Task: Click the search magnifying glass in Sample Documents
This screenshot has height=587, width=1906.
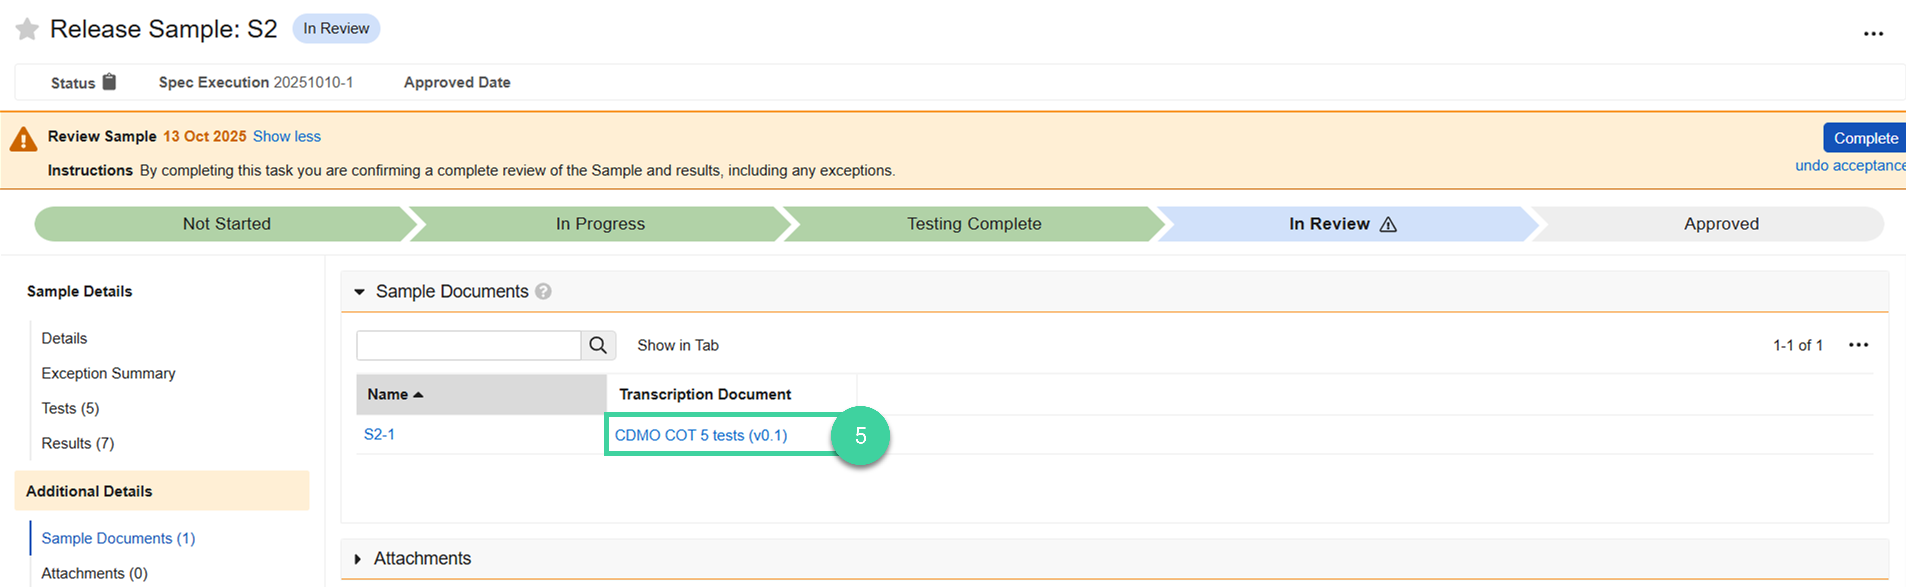Action: pyautogui.click(x=598, y=345)
